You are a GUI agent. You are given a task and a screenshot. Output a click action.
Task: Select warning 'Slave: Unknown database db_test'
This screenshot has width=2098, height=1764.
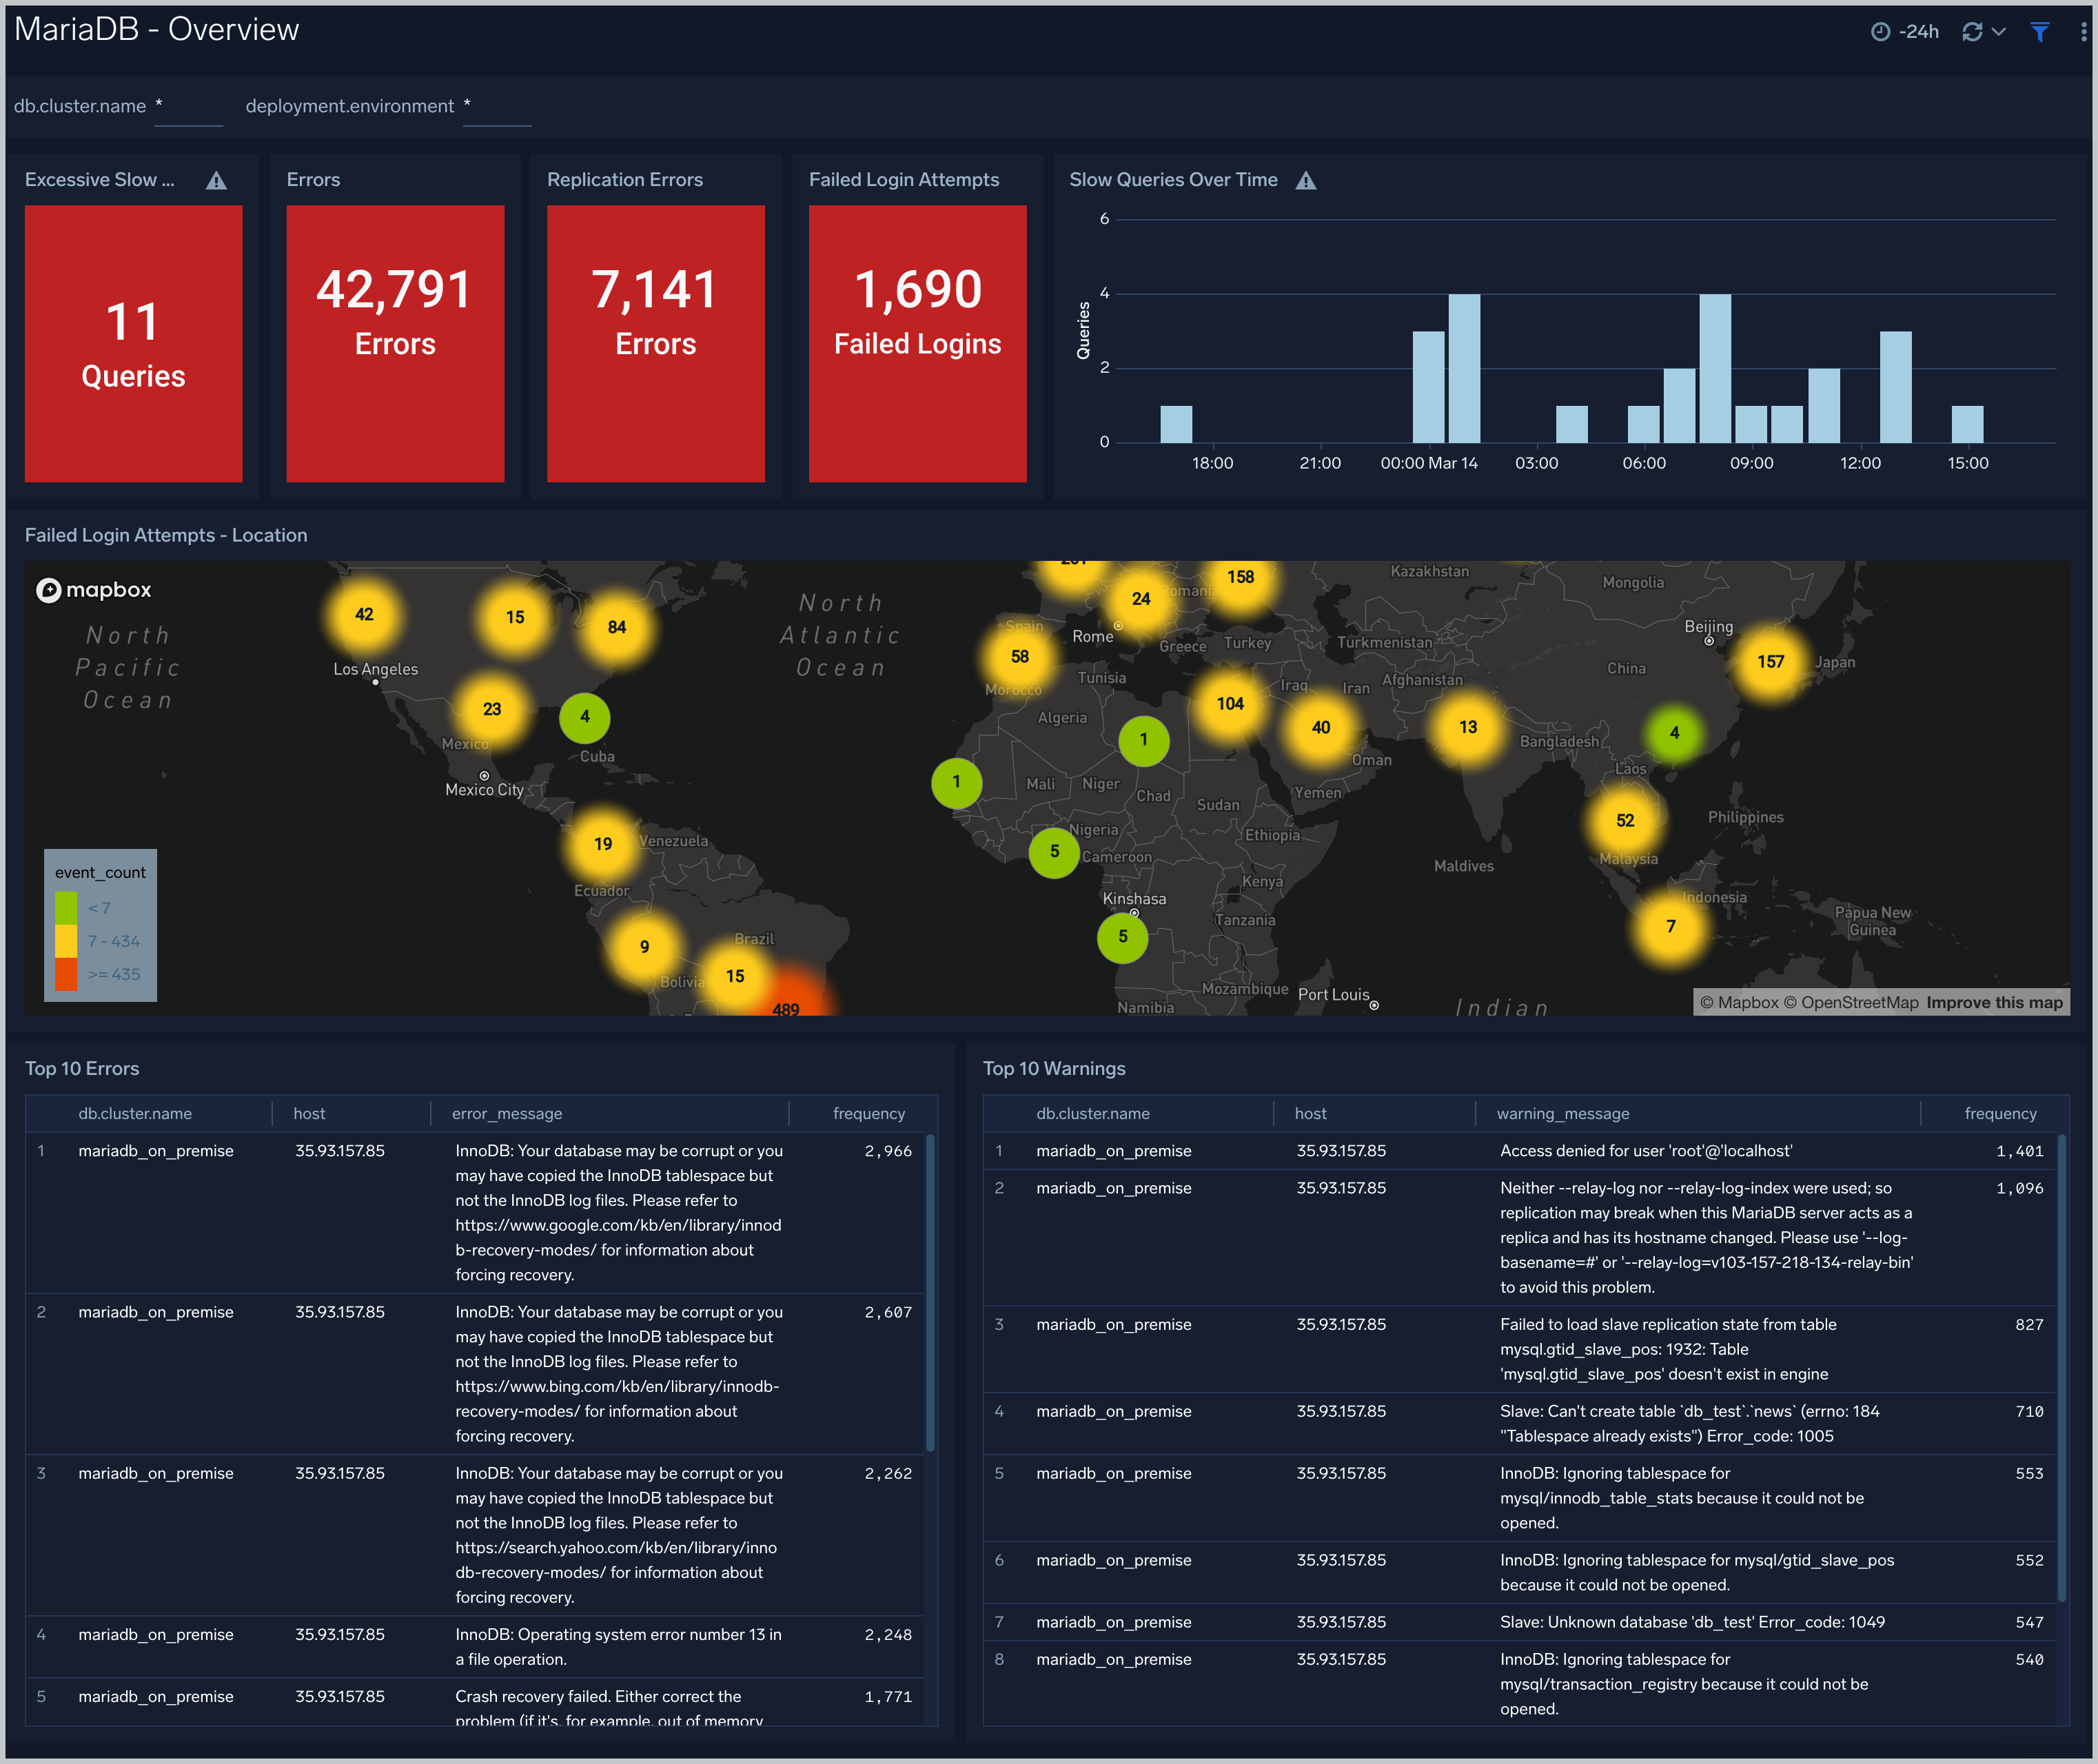[x=1692, y=1623]
